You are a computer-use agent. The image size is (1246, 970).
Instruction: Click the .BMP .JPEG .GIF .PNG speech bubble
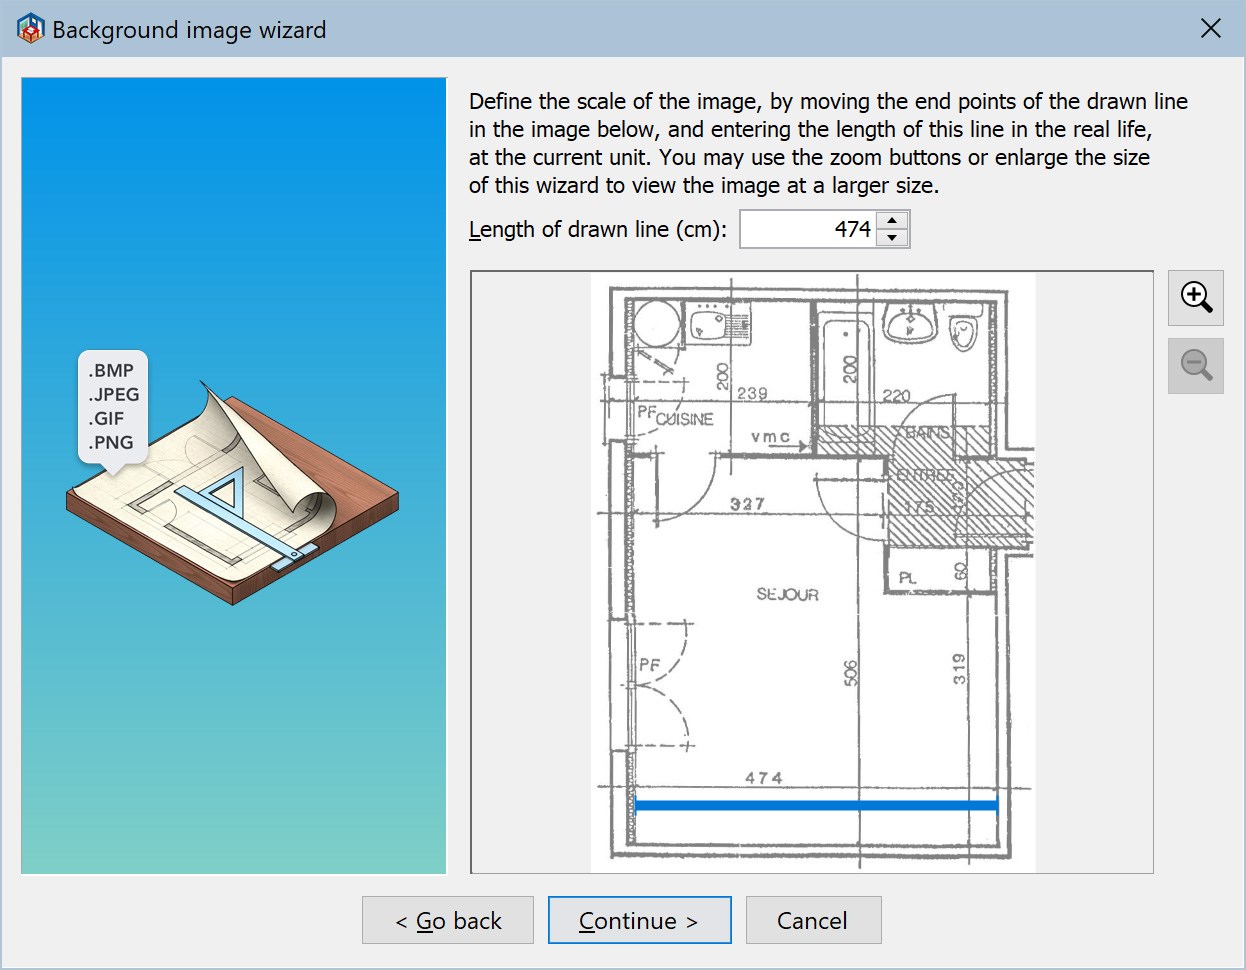[x=113, y=408]
